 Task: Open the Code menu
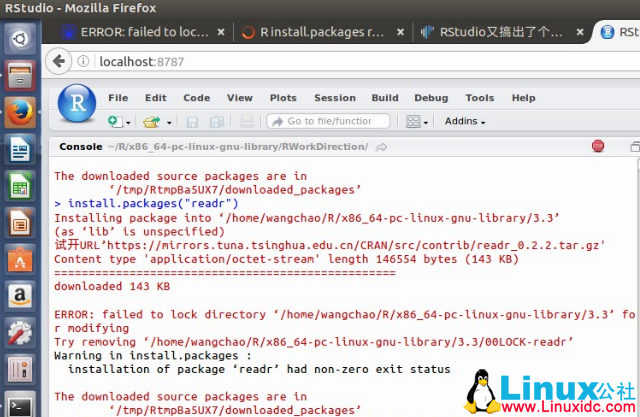coord(197,98)
